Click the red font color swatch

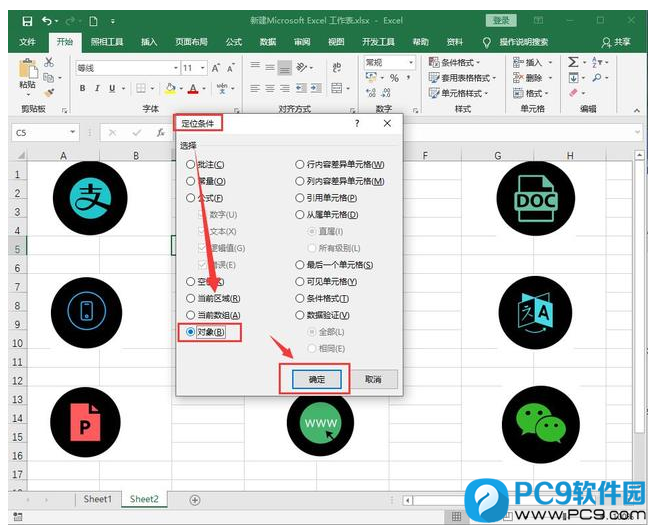point(193,88)
